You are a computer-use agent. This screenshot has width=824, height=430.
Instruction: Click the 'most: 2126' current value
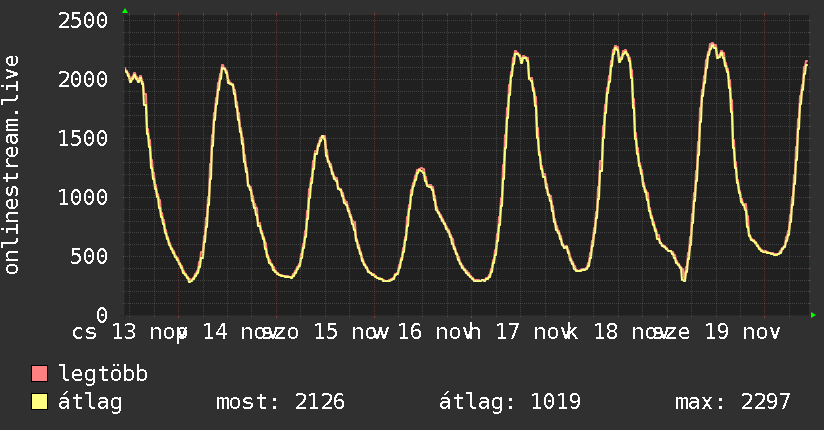tap(281, 402)
